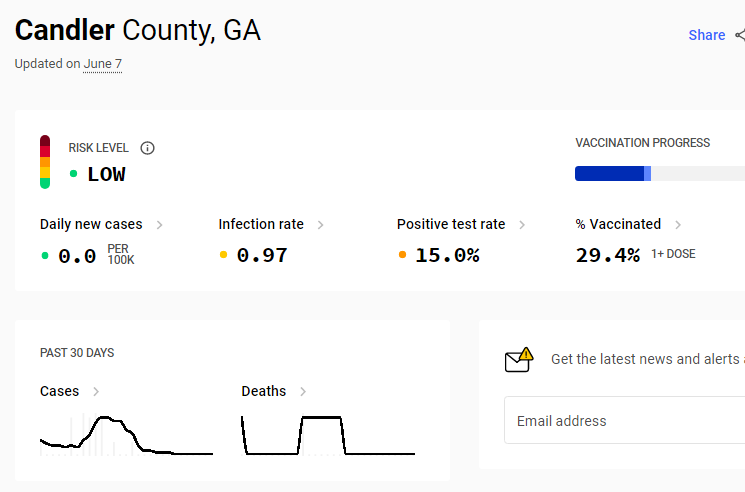Open the Cases chart arrow
745x492 pixels.
coord(96,391)
